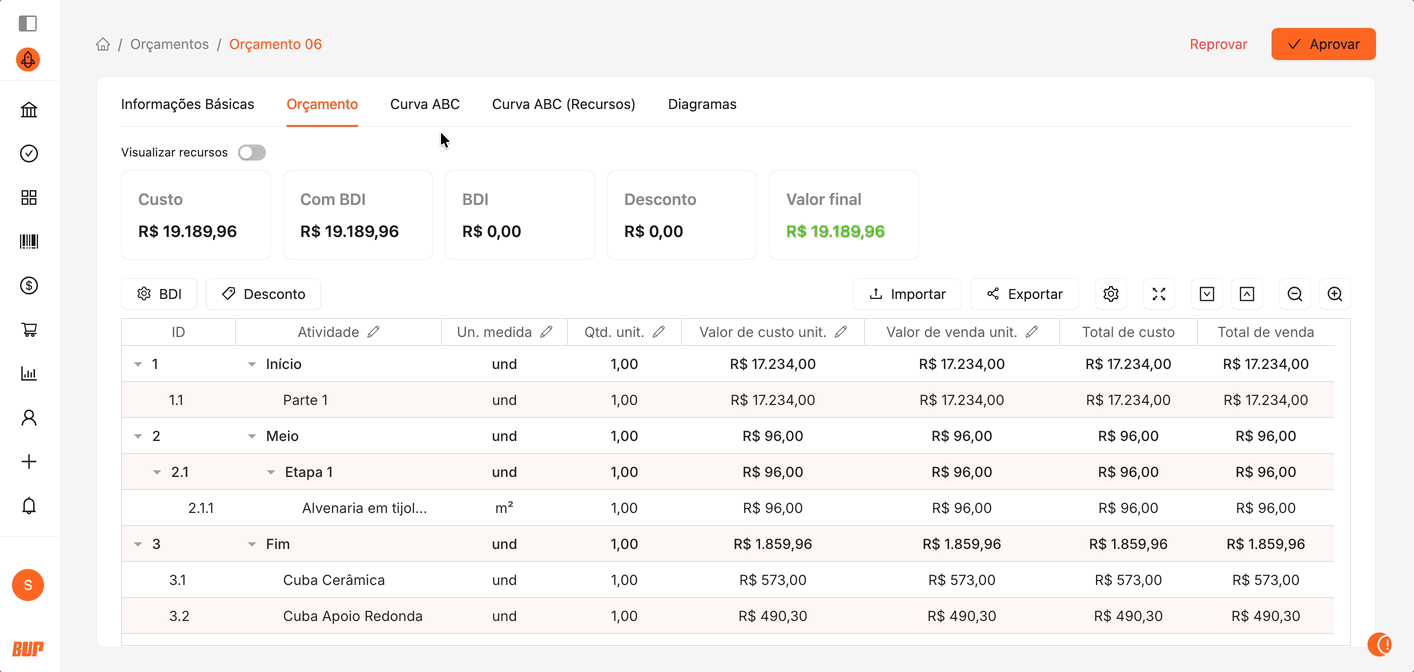Zoom out on the budget table
The width and height of the screenshot is (1414, 672).
click(1294, 294)
